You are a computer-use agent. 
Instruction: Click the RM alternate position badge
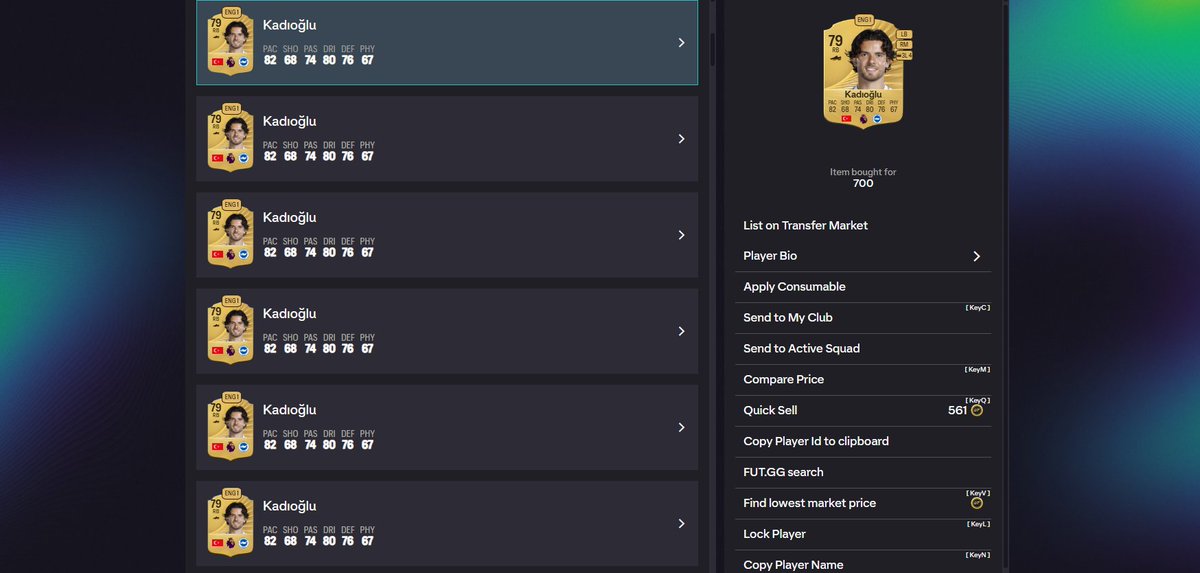coord(905,44)
